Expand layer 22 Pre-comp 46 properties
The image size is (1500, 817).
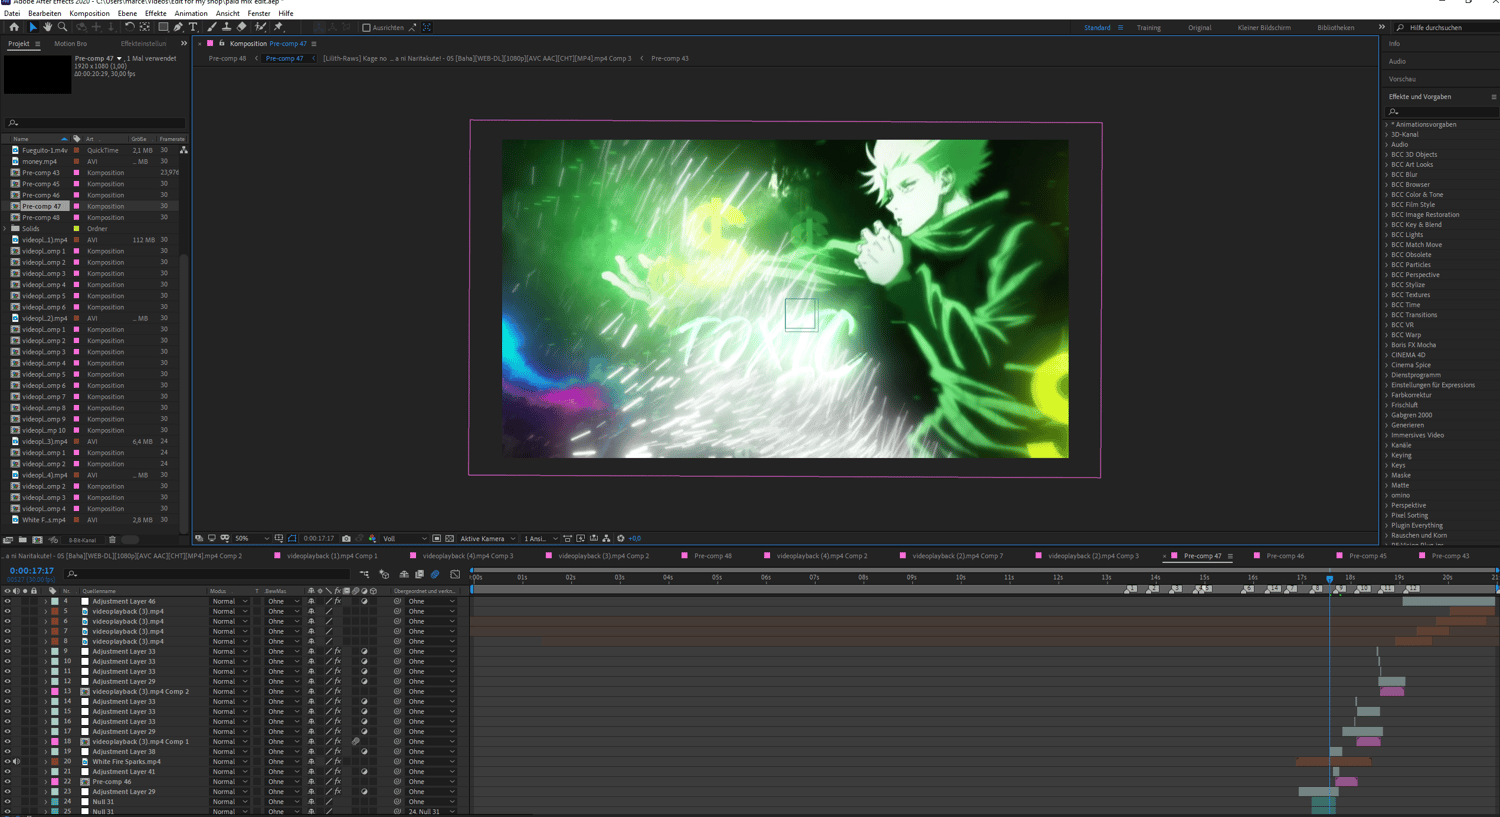coord(45,781)
